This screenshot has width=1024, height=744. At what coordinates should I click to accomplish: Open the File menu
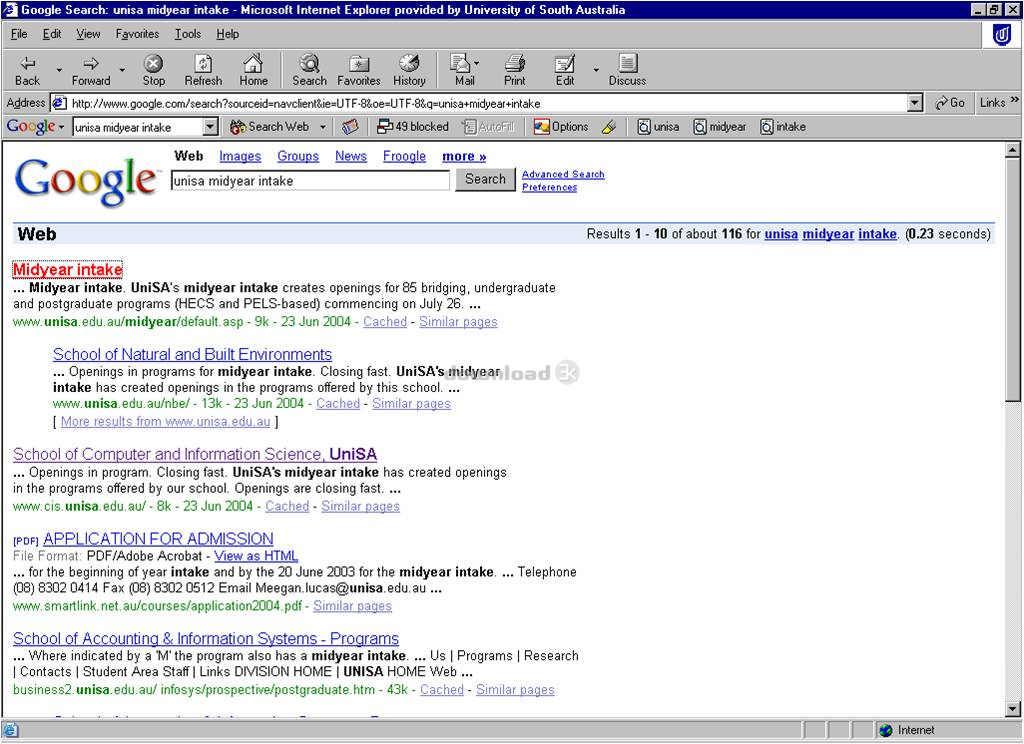click(19, 34)
